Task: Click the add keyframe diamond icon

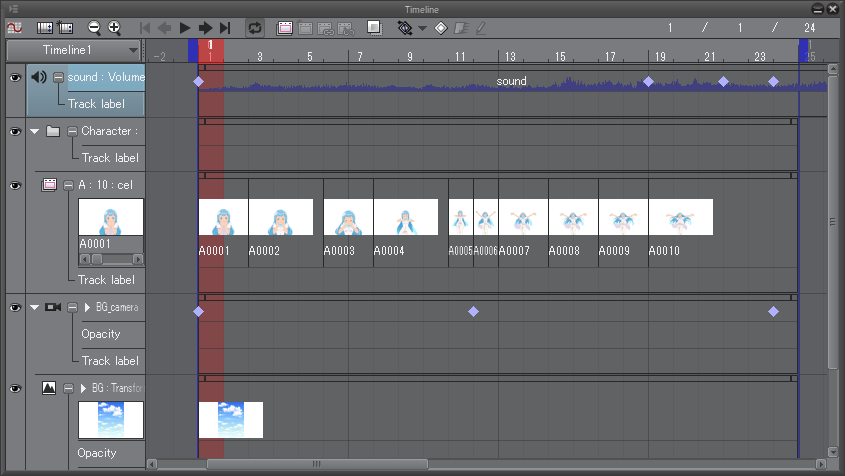Action: (x=440, y=28)
